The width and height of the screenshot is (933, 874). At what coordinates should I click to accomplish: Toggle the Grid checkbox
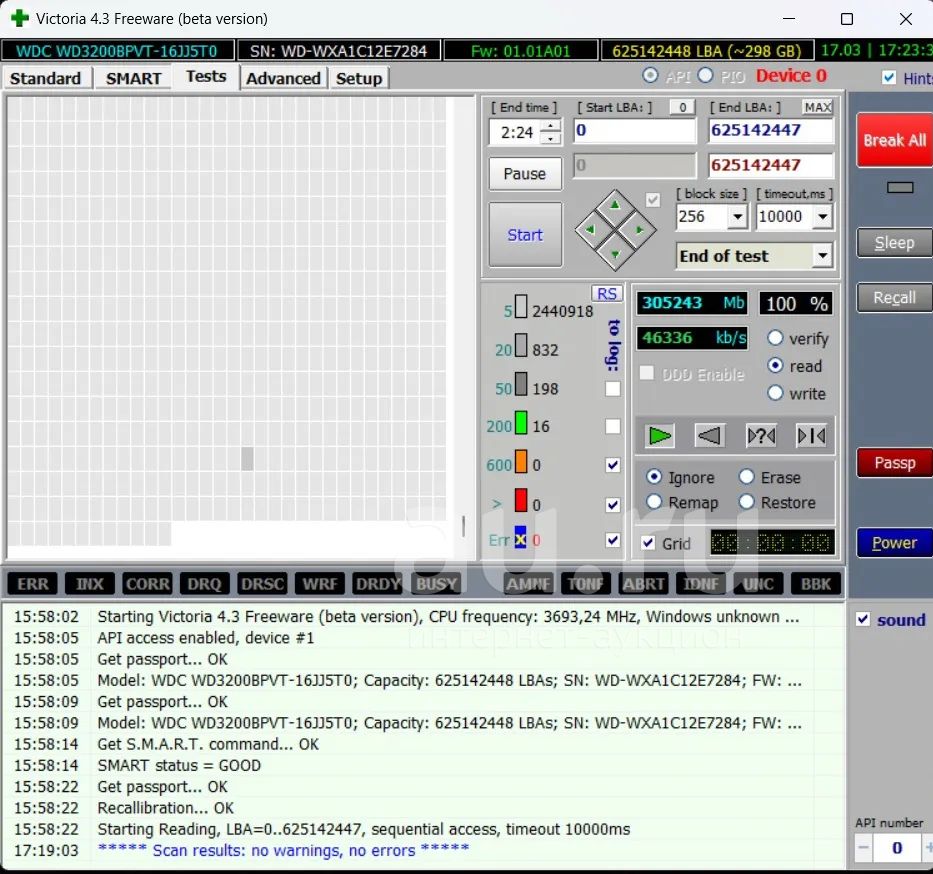[x=649, y=543]
